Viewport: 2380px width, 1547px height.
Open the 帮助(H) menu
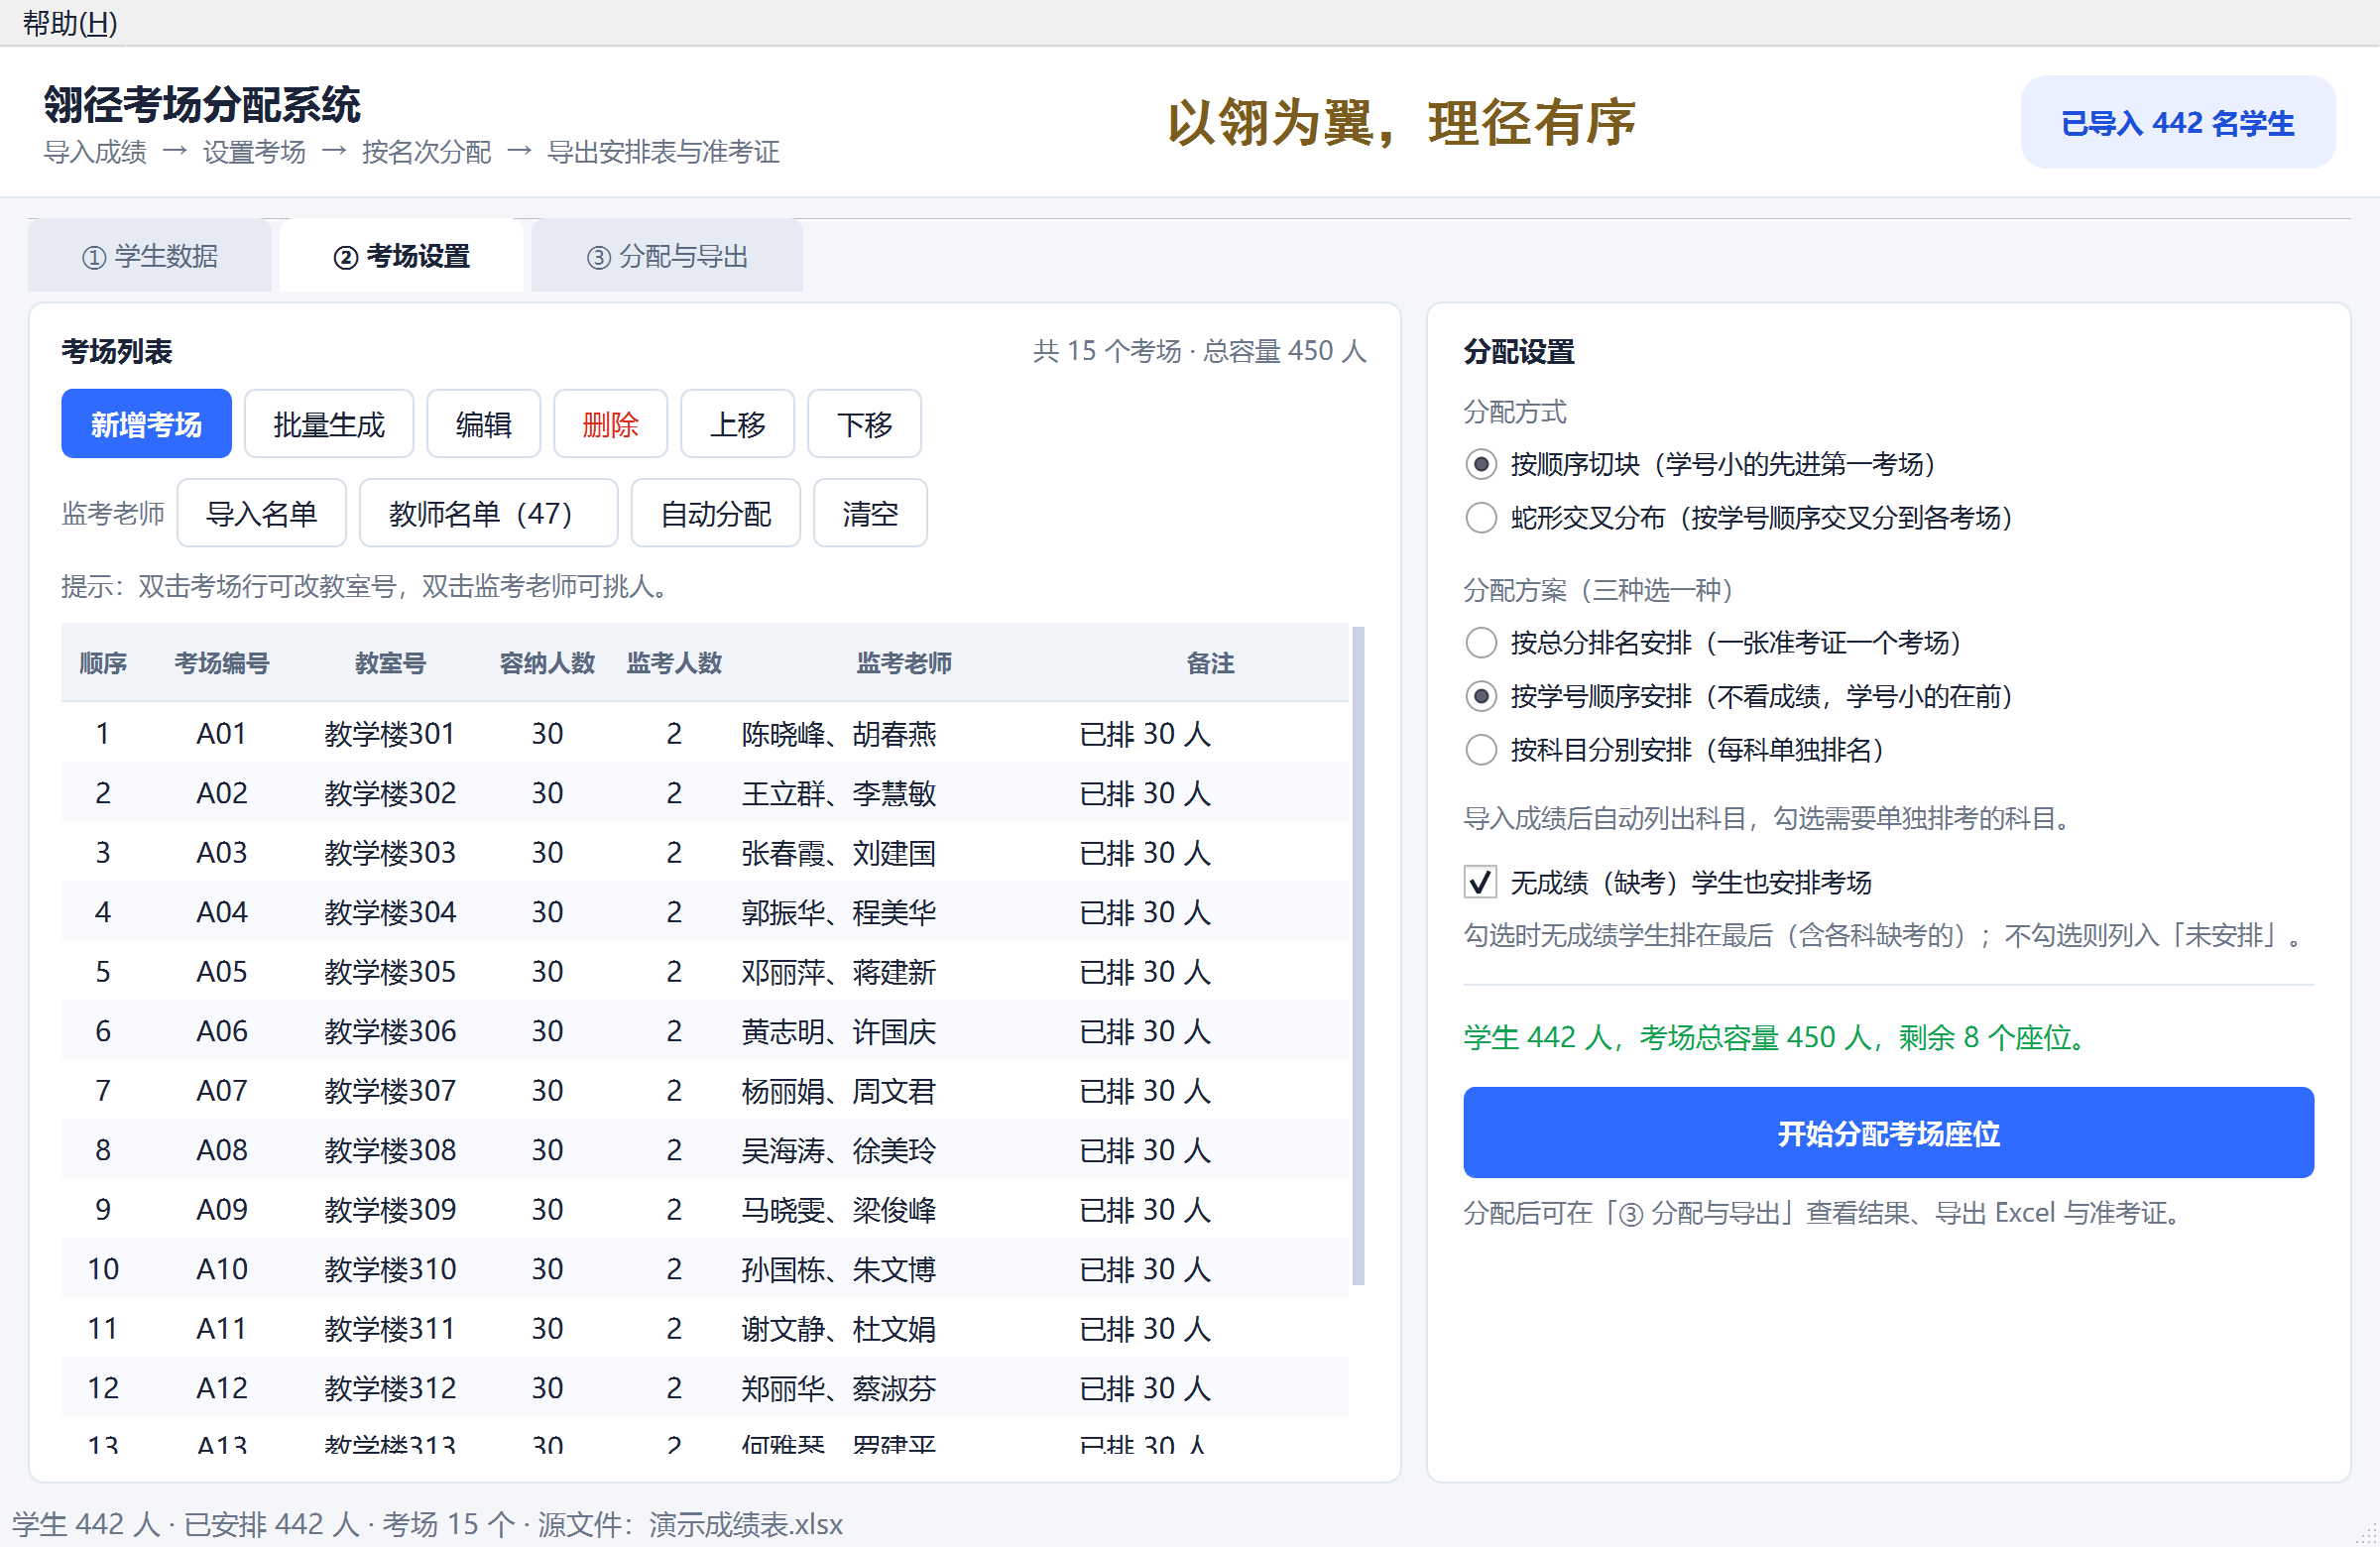(70, 22)
